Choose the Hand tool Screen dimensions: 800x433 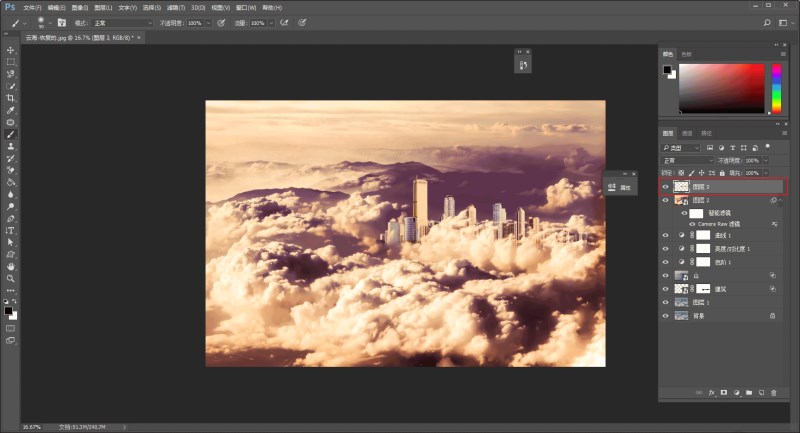(11, 266)
